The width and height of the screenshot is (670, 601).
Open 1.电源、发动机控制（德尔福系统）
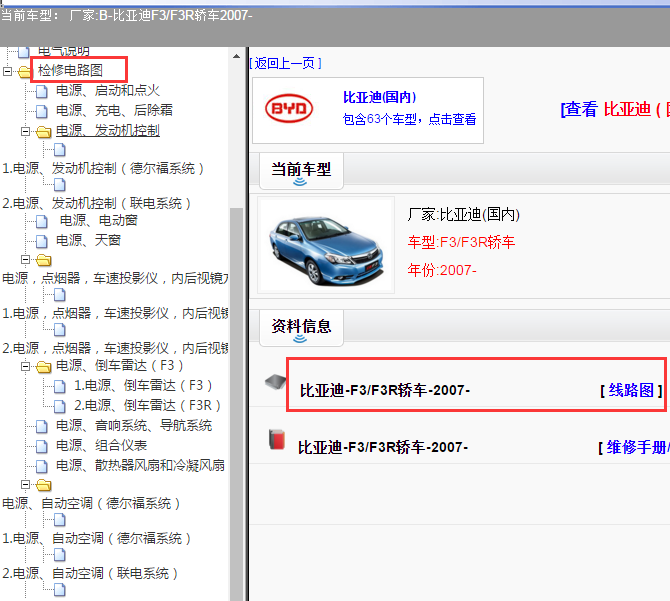[103, 168]
